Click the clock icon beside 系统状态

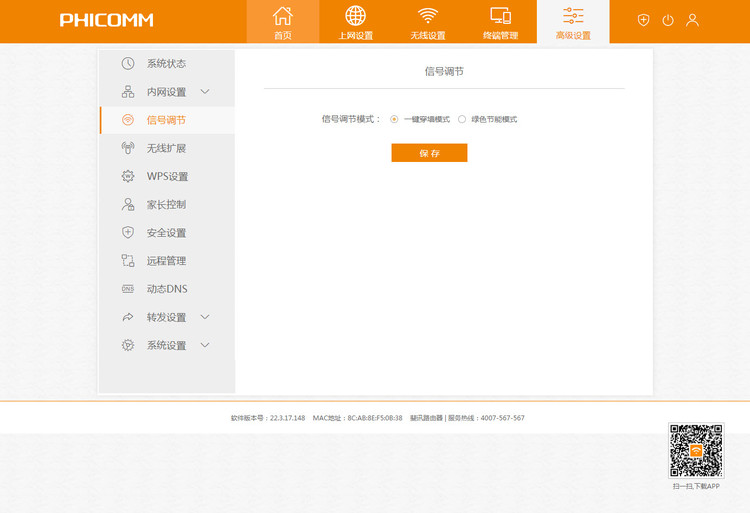(128, 63)
